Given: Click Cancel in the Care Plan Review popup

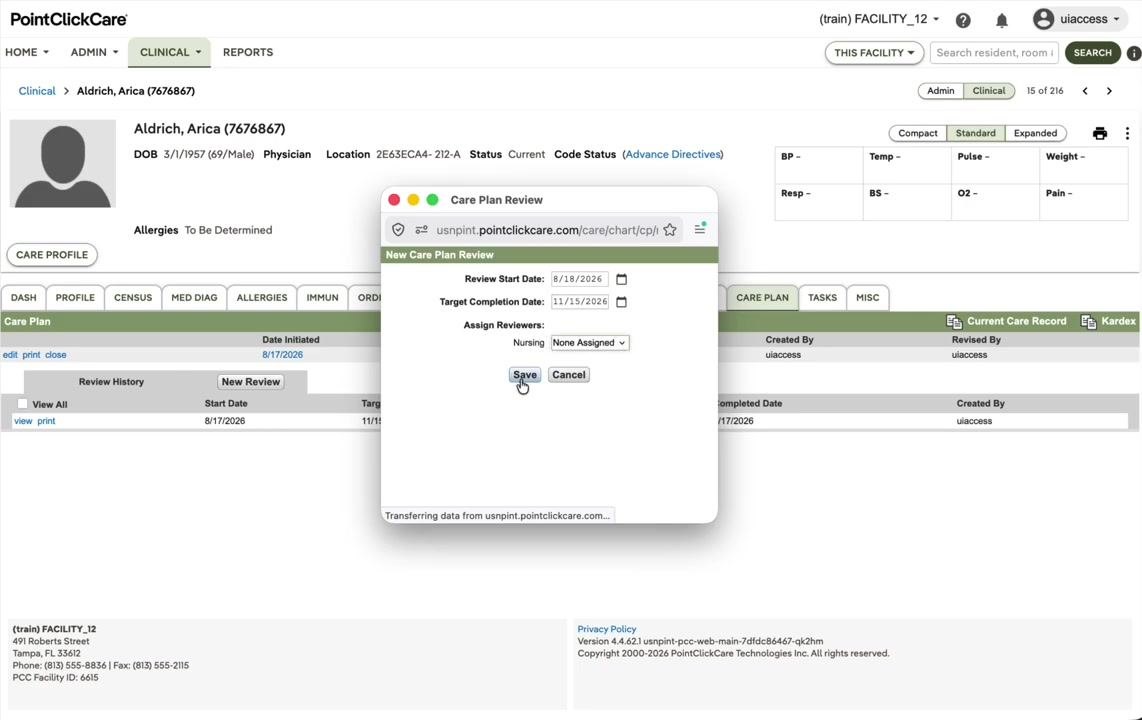Looking at the screenshot, I should pyautogui.click(x=568, y=375).
